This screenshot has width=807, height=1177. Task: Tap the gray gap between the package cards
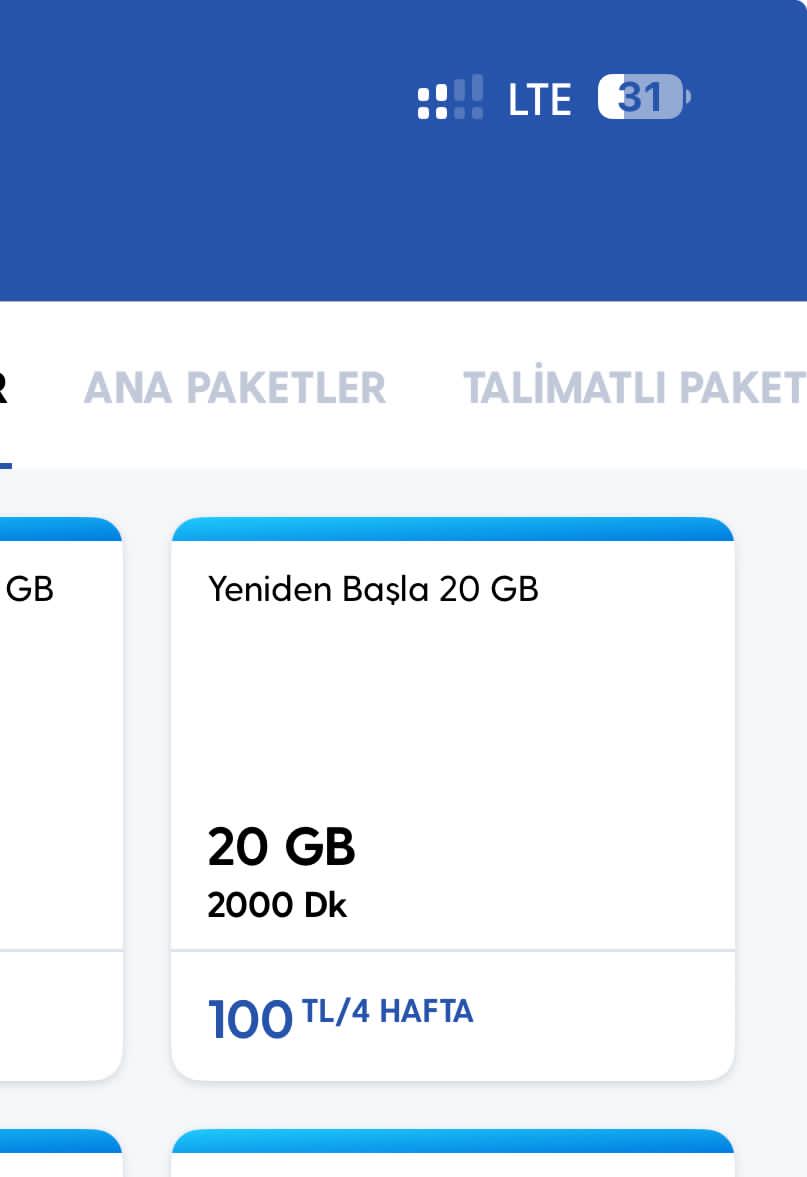pyautogui.click(x=147, y=800)
